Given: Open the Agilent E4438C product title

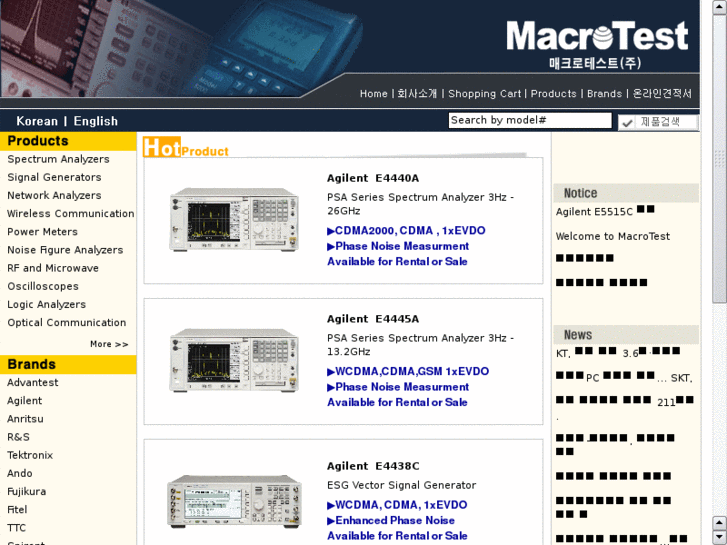Looking at the screenshot, I should (373, 466).
